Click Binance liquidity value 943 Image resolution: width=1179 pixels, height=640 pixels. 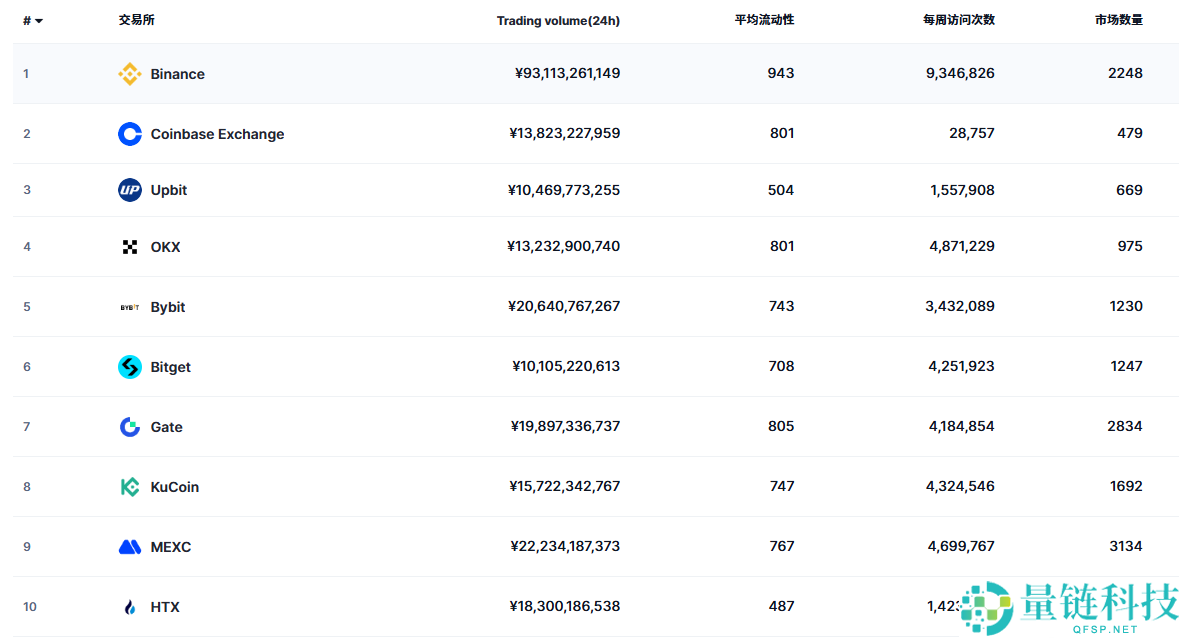tap(780, 73)
